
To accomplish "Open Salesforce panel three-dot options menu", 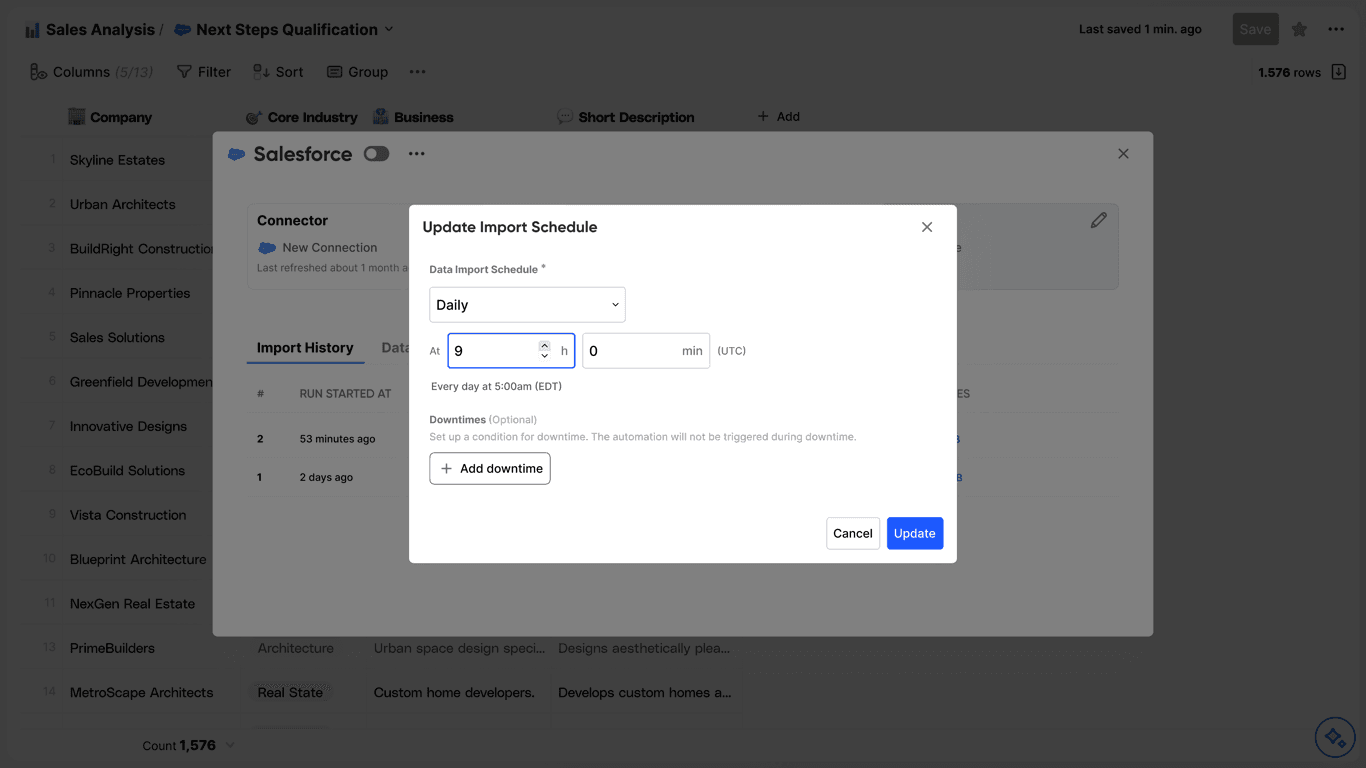I will 417,154.
